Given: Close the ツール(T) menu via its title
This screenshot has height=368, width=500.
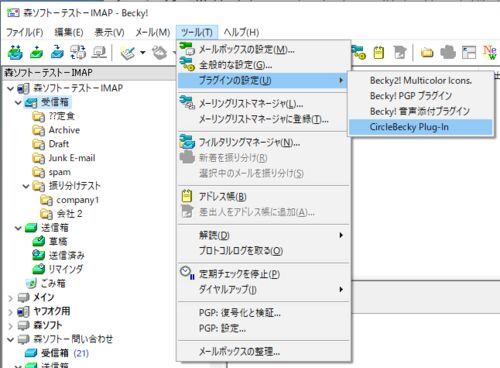Looking at the screenshot, I should tap(197, 32).
